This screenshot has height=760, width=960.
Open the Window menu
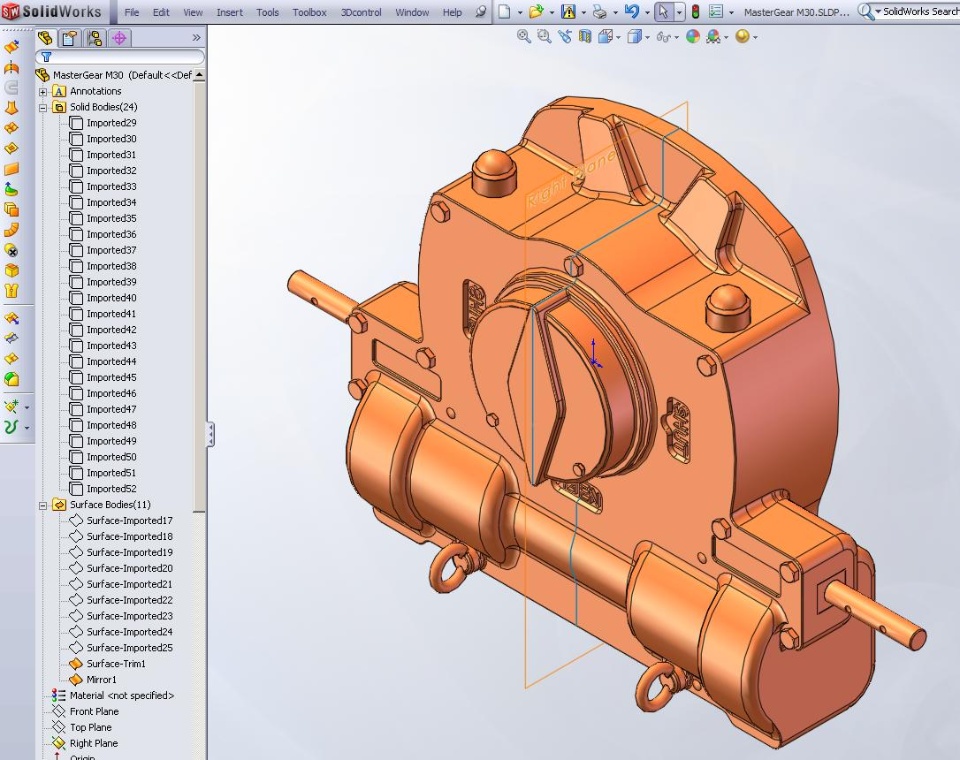412,12
